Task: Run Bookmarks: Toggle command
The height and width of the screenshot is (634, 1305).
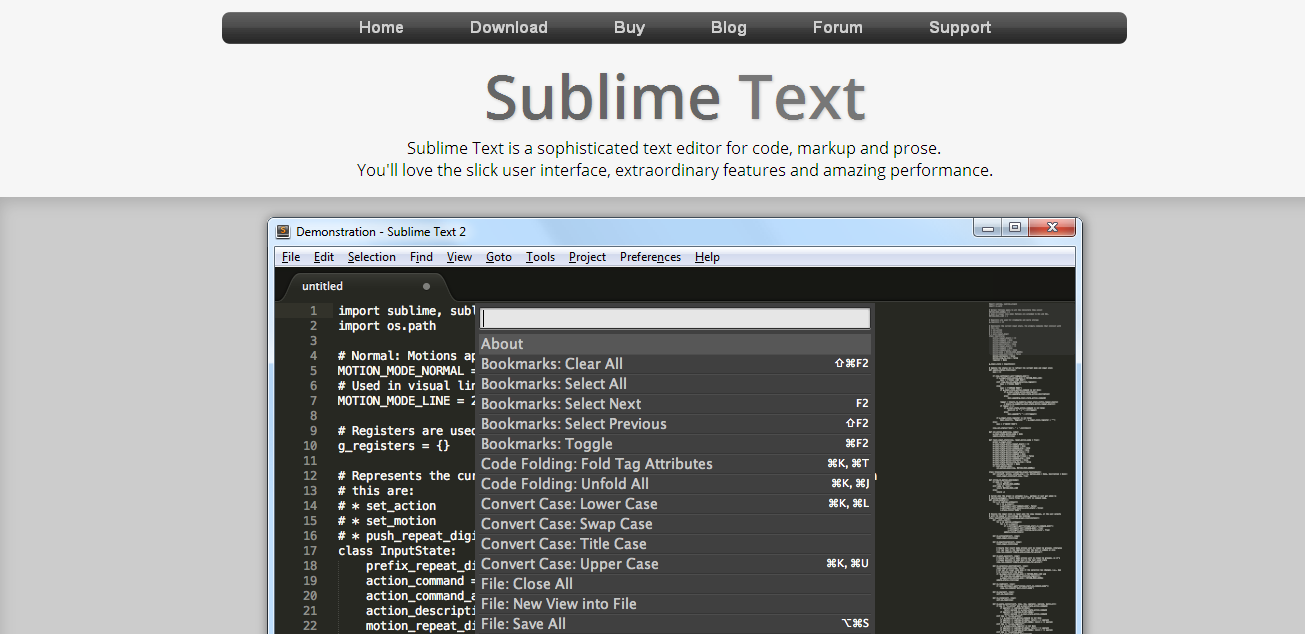Action: click(x=675, y=444)
